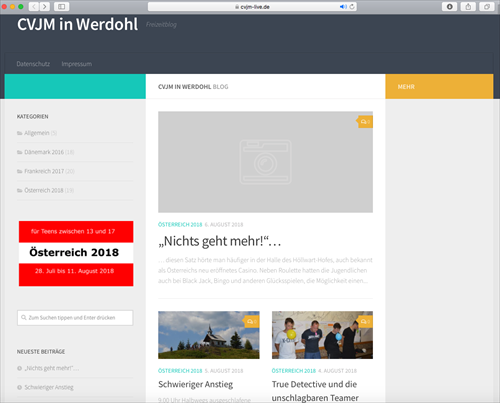Open the chapel-on-hill post thumbnail
Image resolution: width=500 pixels, height=403 pixels.
(209, 335)
